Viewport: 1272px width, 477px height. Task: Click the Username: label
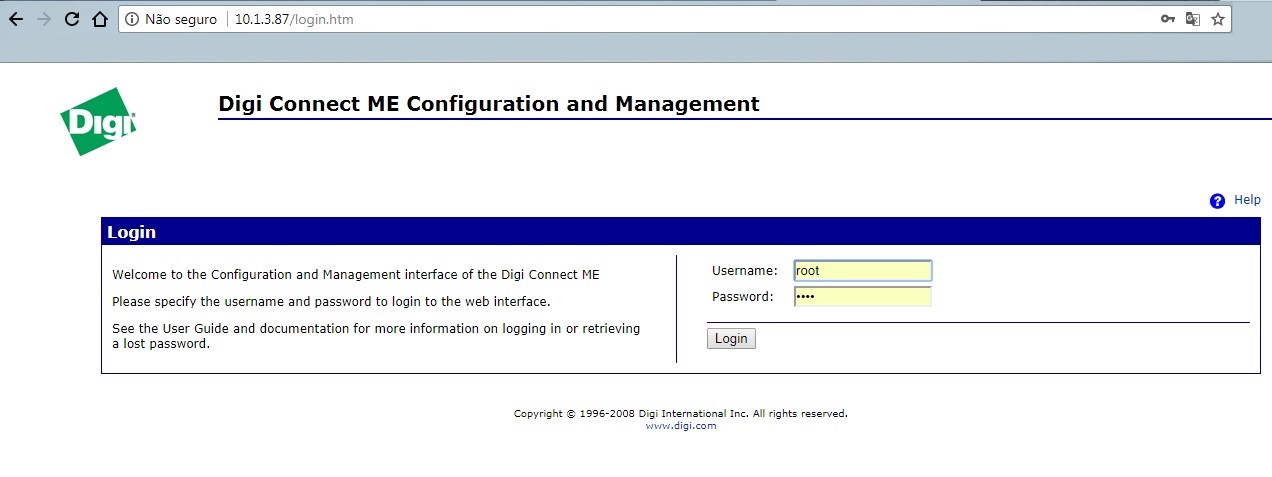[745, 271]
